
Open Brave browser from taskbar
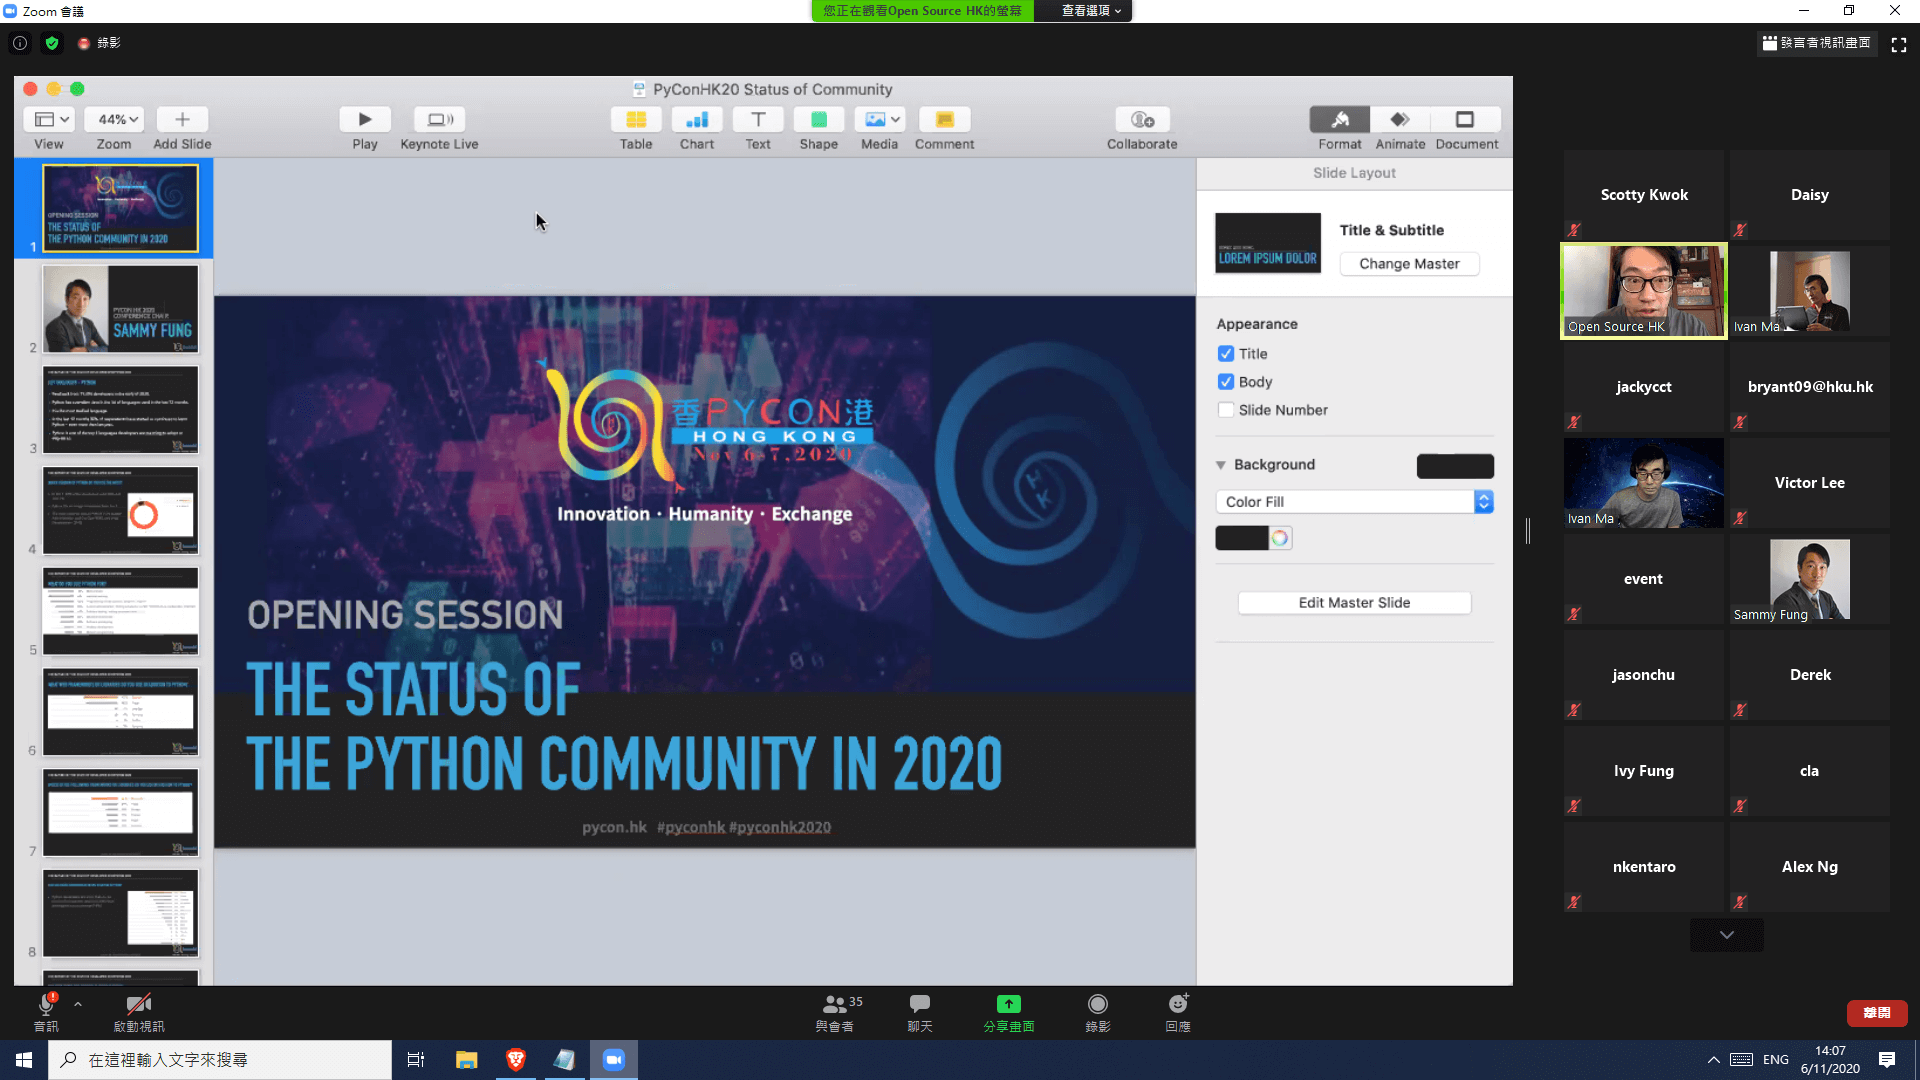tap(516, 1059)
